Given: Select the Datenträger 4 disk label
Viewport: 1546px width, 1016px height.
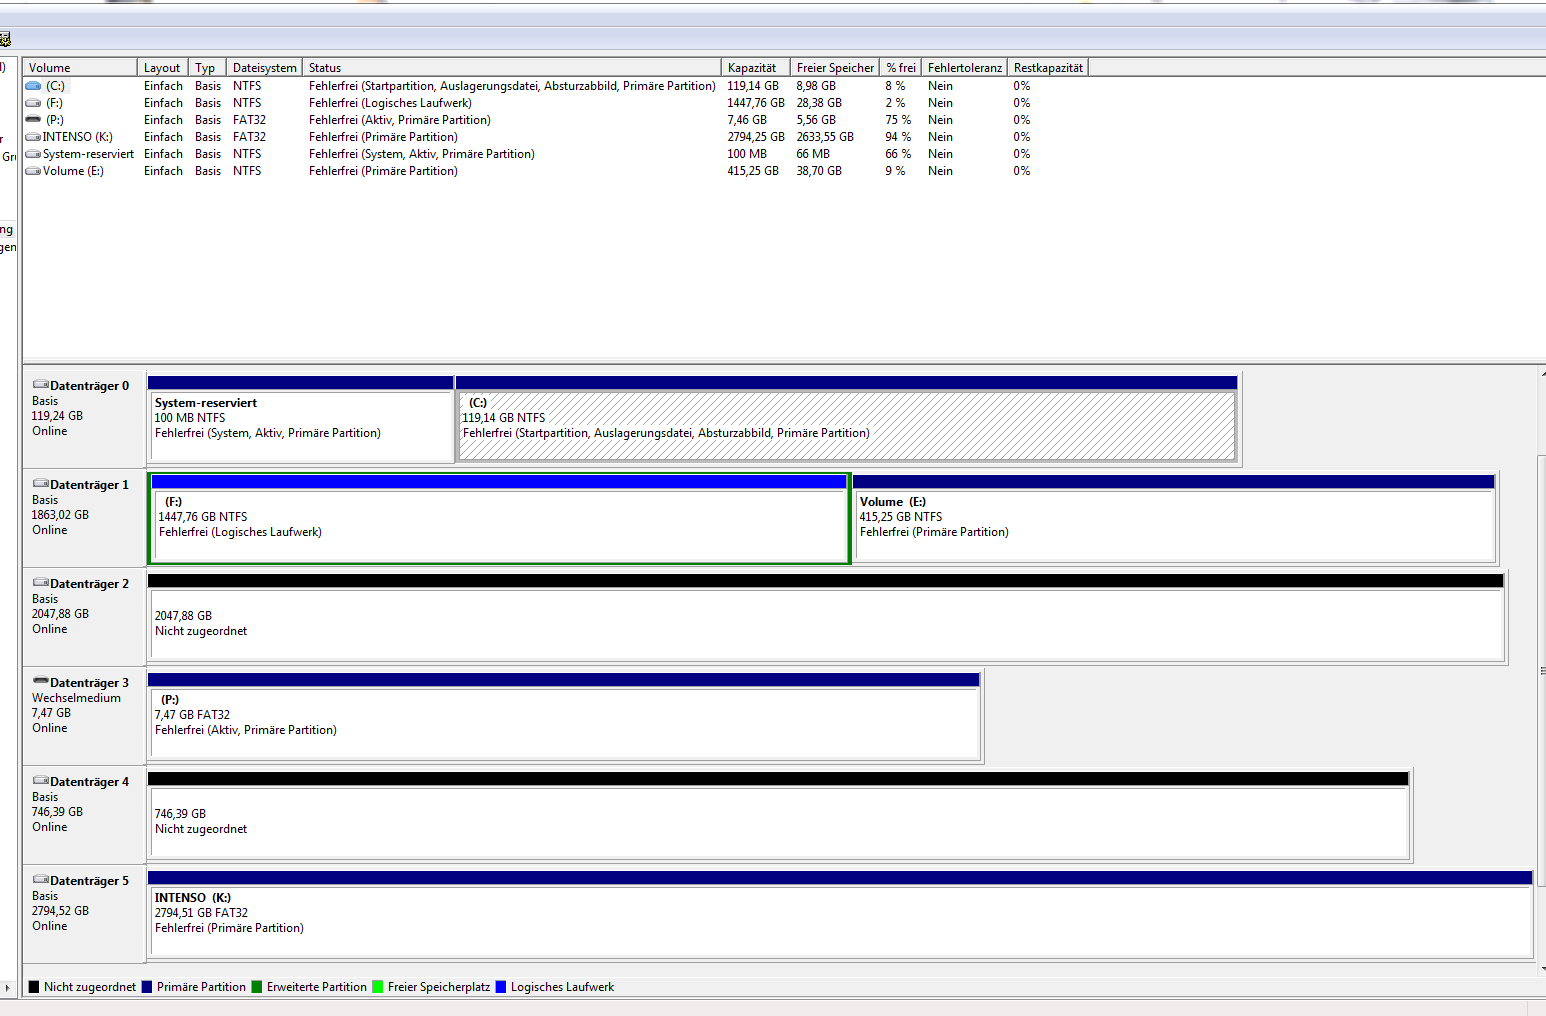Looking at the screenshot, I should (x=84, y=813).
